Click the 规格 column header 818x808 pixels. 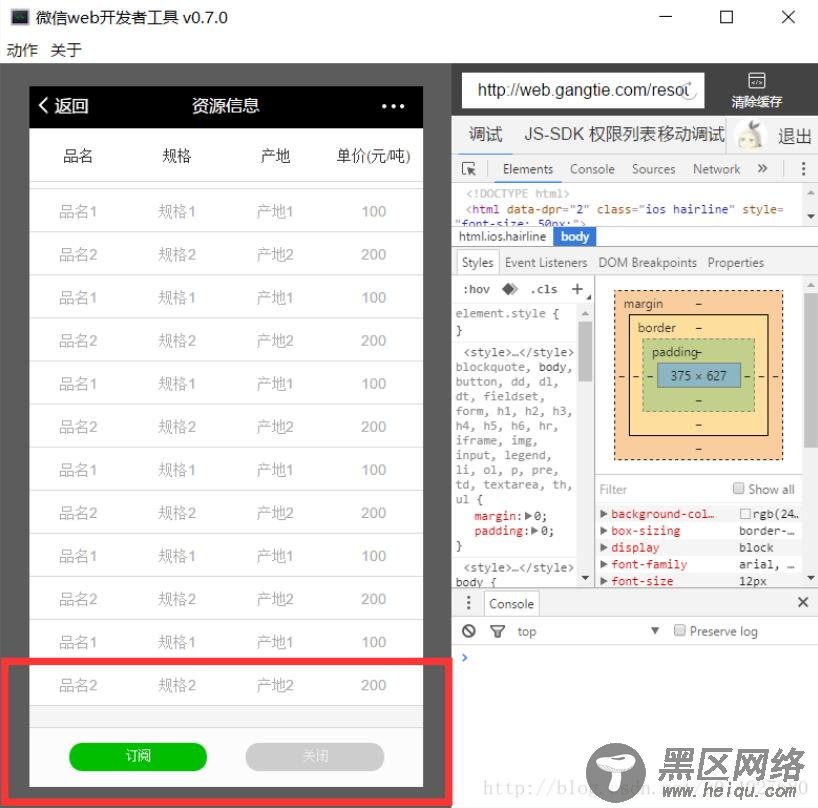pyautogui.click(x=176, y=155)
